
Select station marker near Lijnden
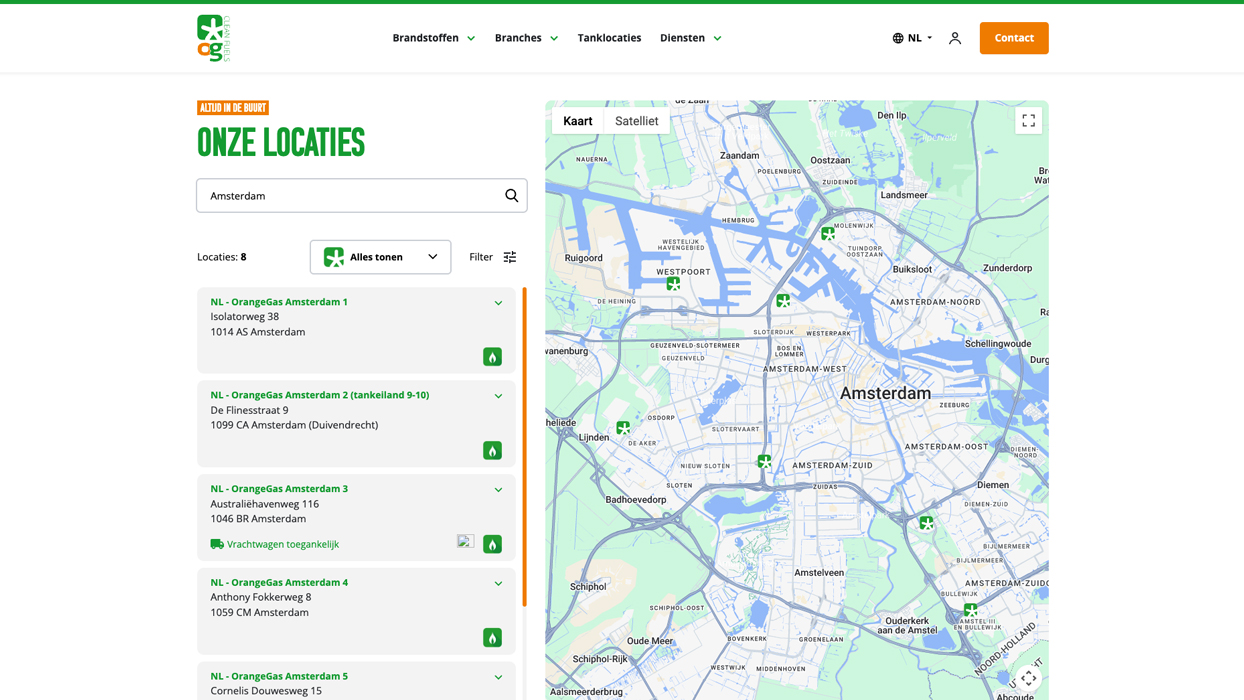coord(623,428)
